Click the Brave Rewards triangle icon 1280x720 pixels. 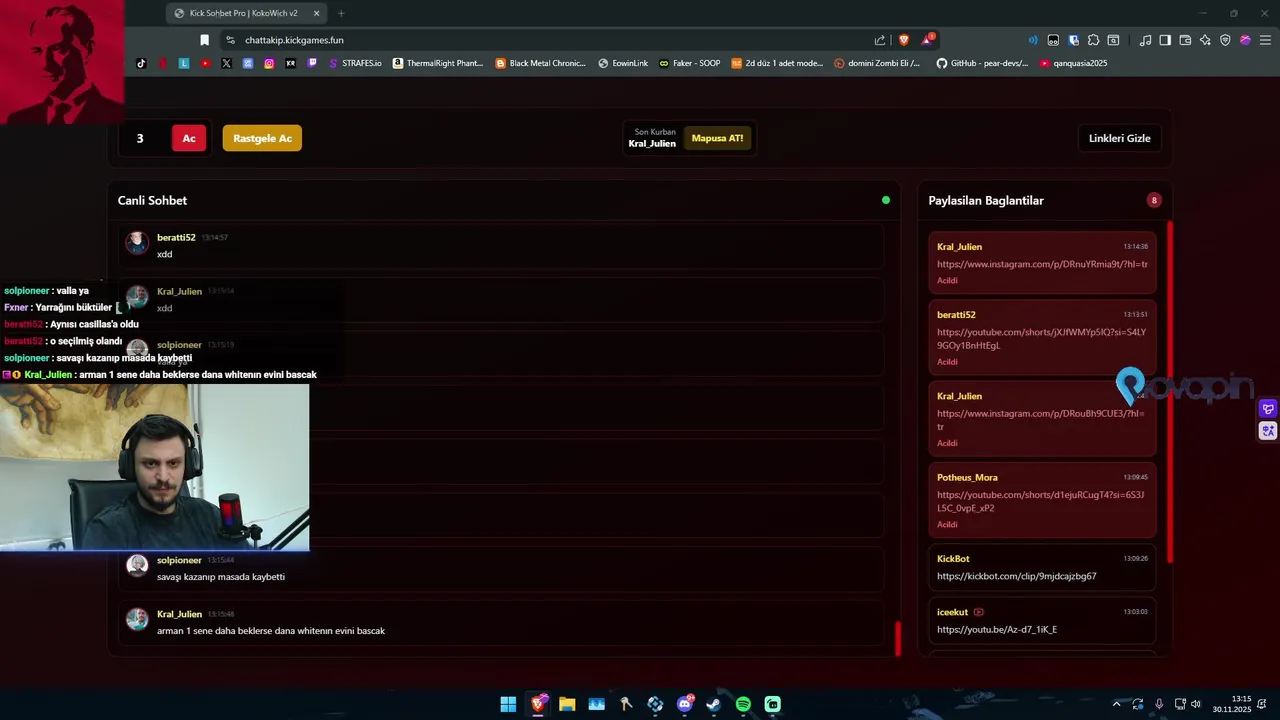click(928, 40)
